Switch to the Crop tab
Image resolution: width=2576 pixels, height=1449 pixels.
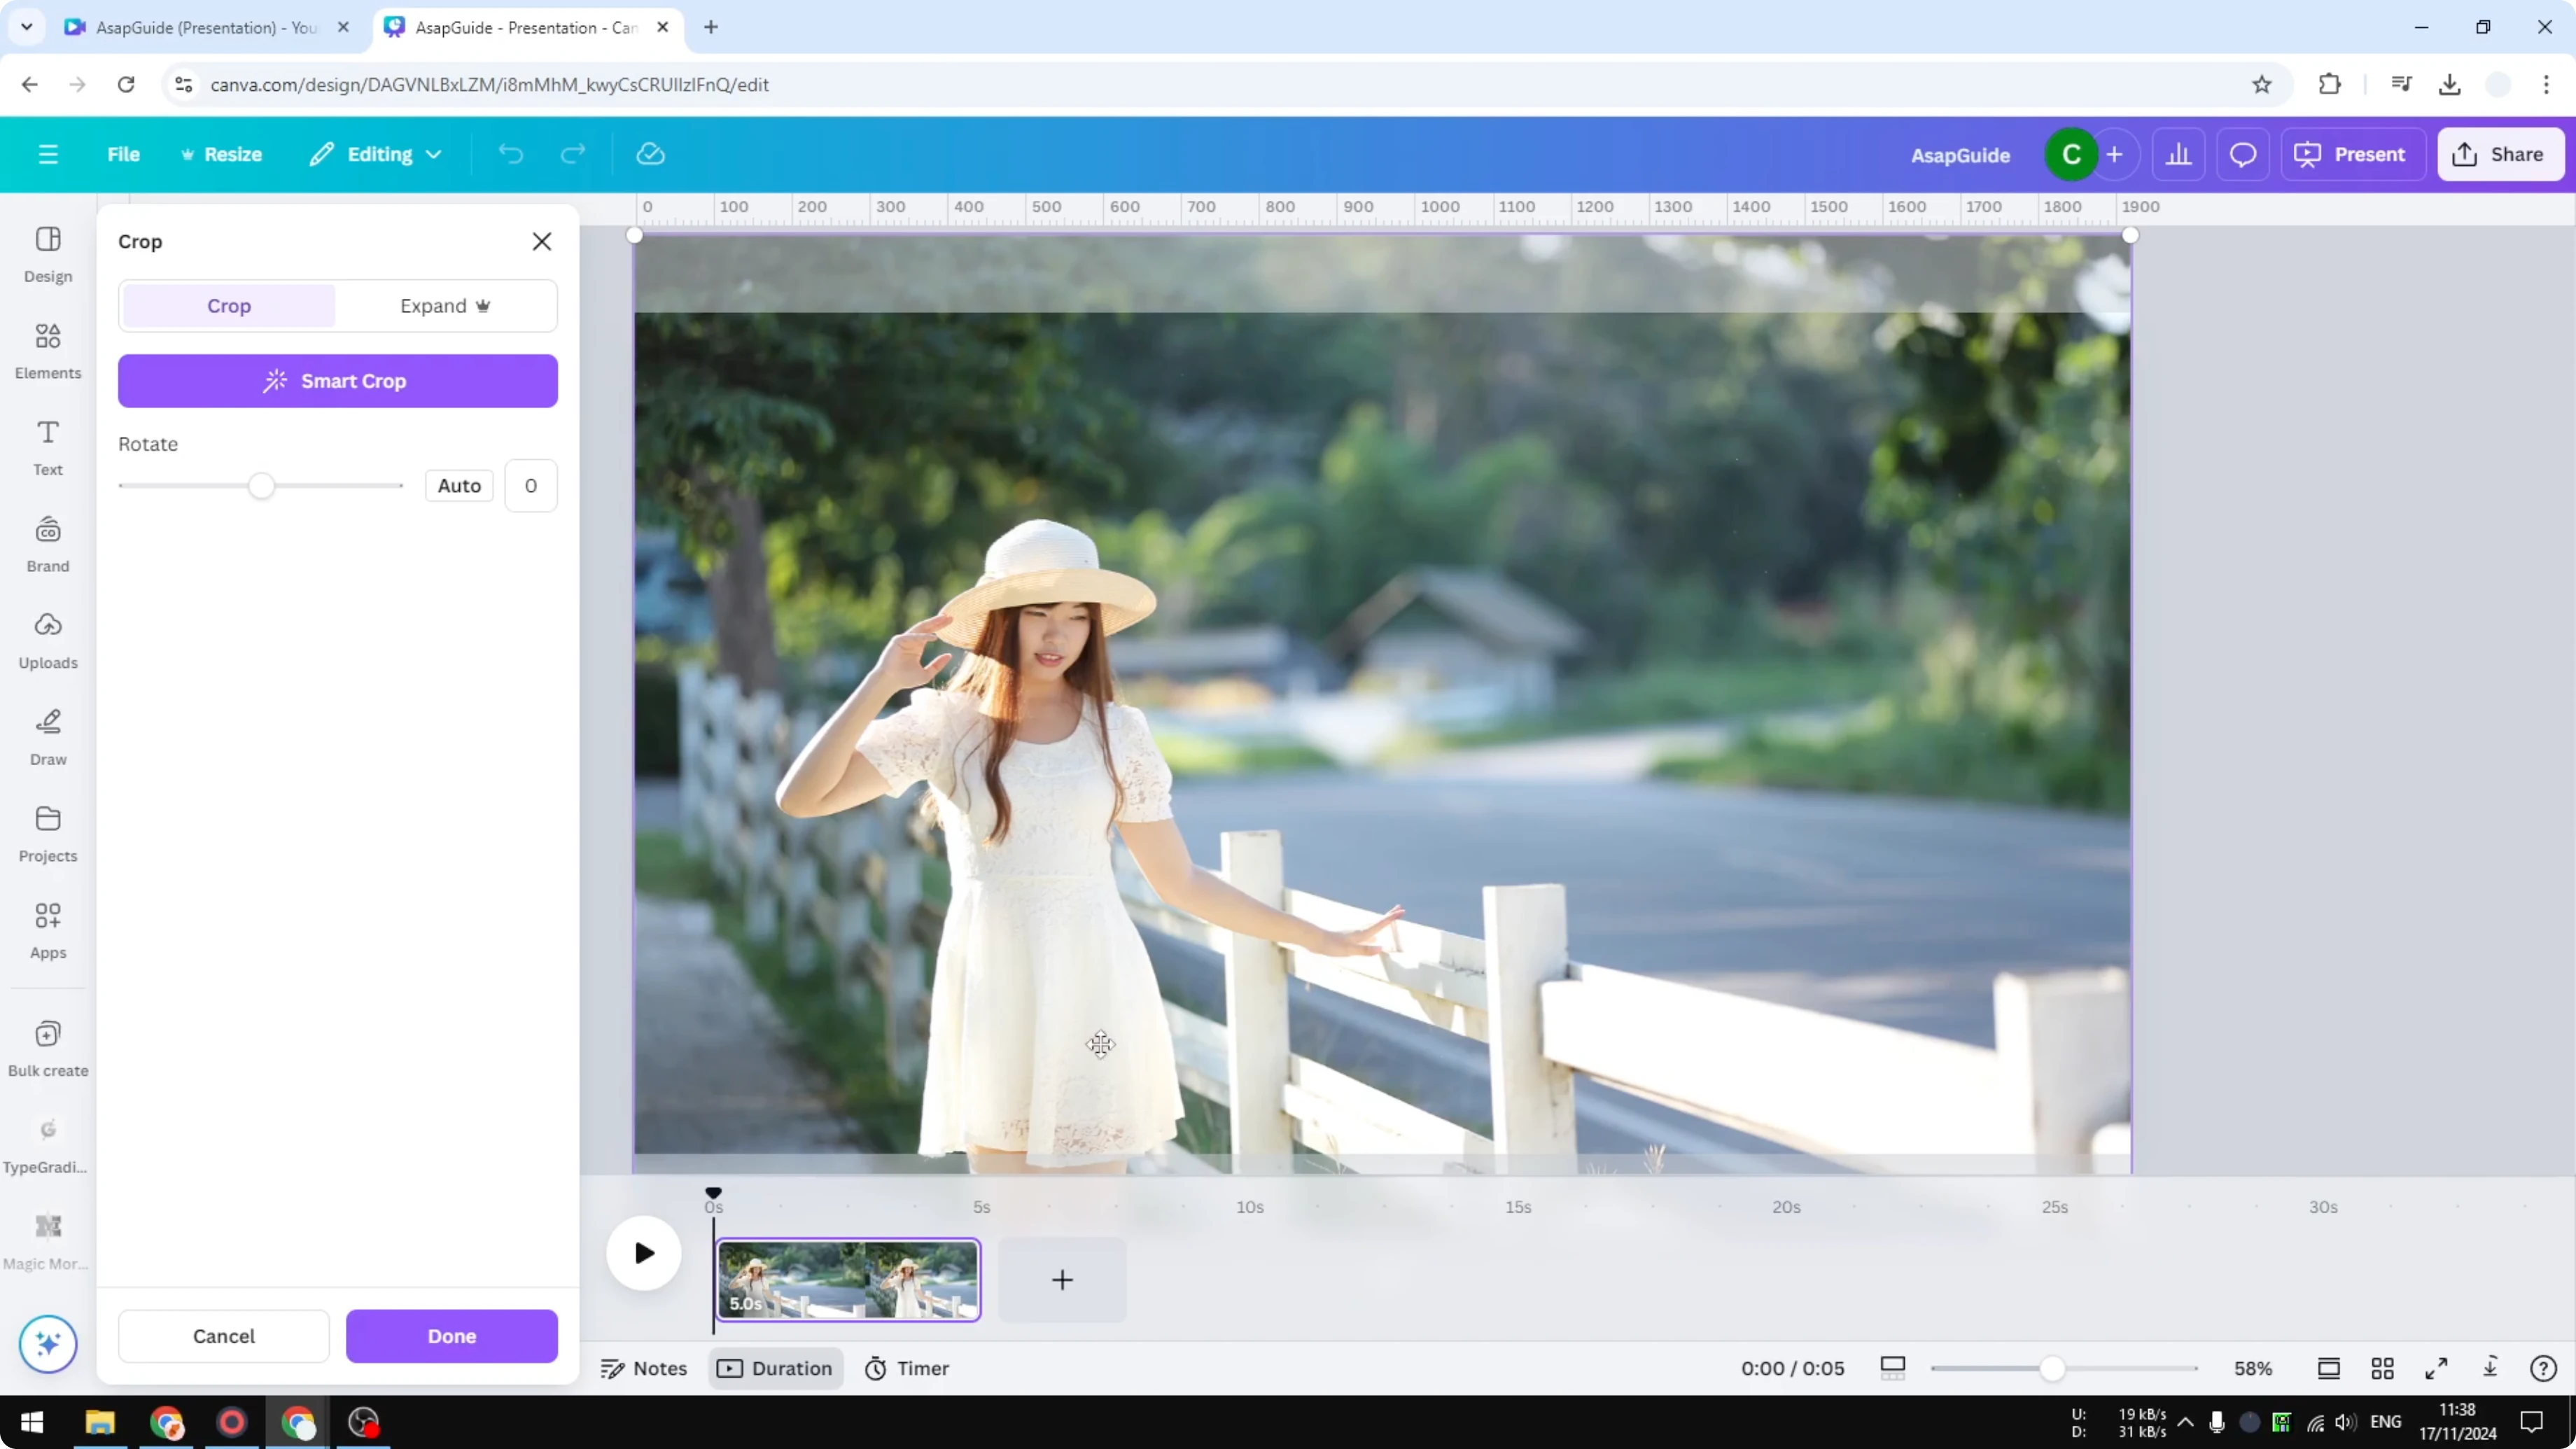point(228,306)
